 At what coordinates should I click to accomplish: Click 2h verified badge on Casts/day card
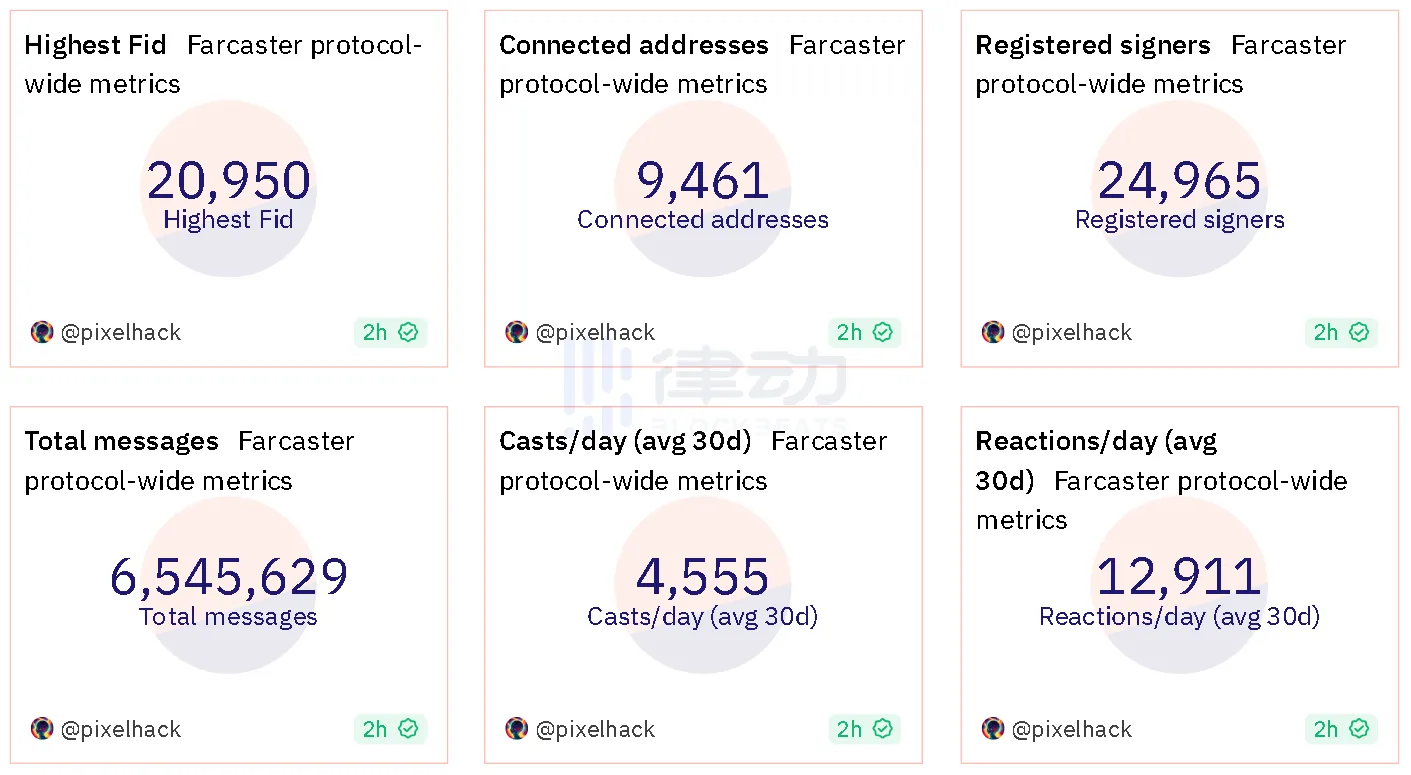click(x=864, y=729)
